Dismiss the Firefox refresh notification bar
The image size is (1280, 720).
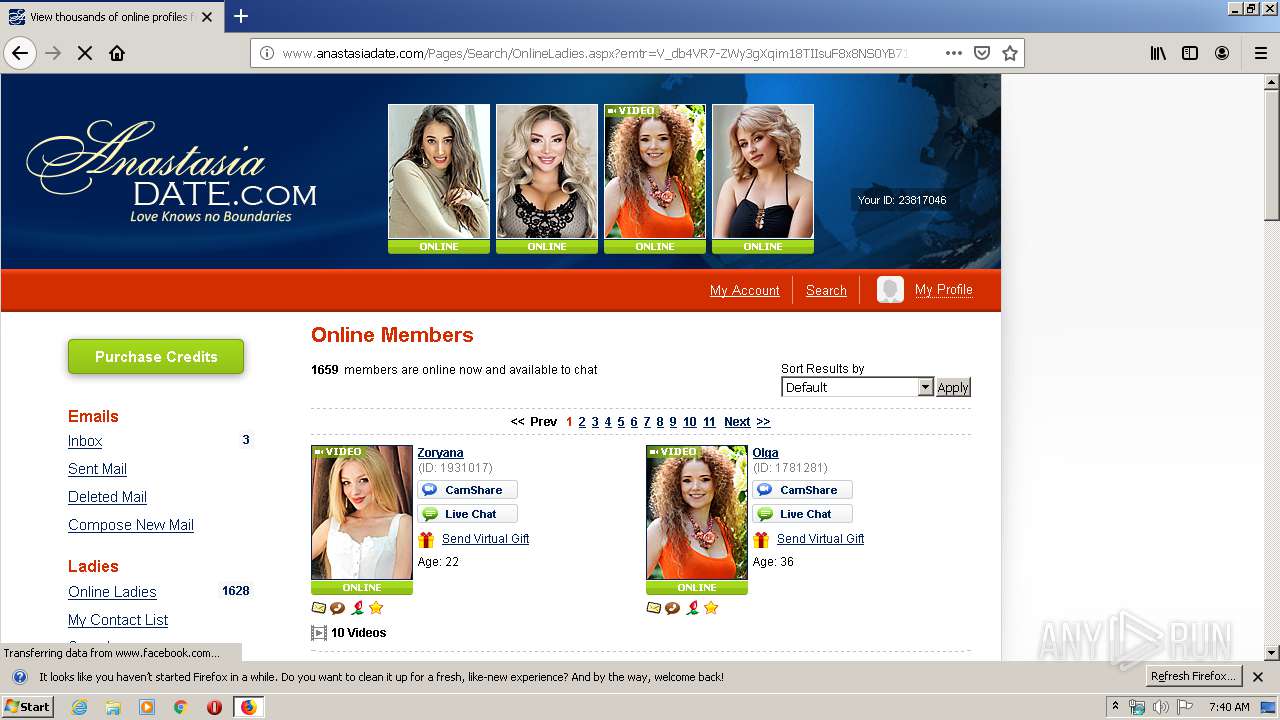click(x=1258, y=677)
